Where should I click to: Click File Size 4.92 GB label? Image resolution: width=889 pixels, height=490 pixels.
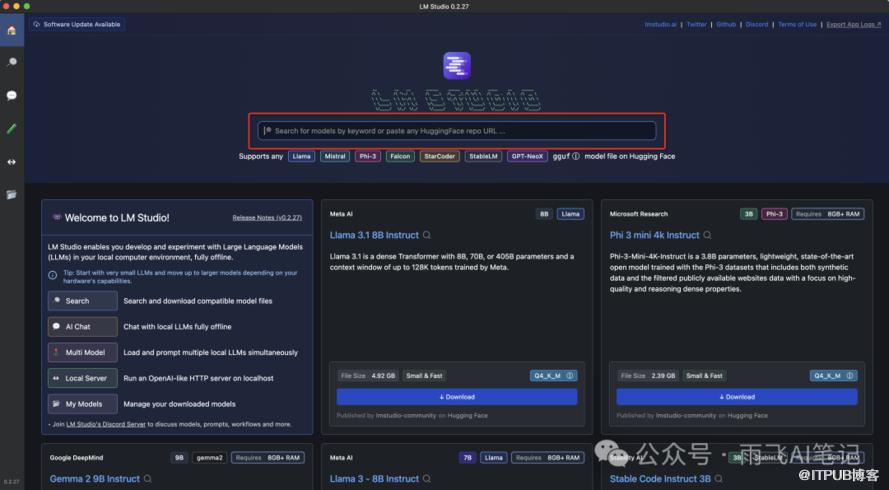(368, 375)
